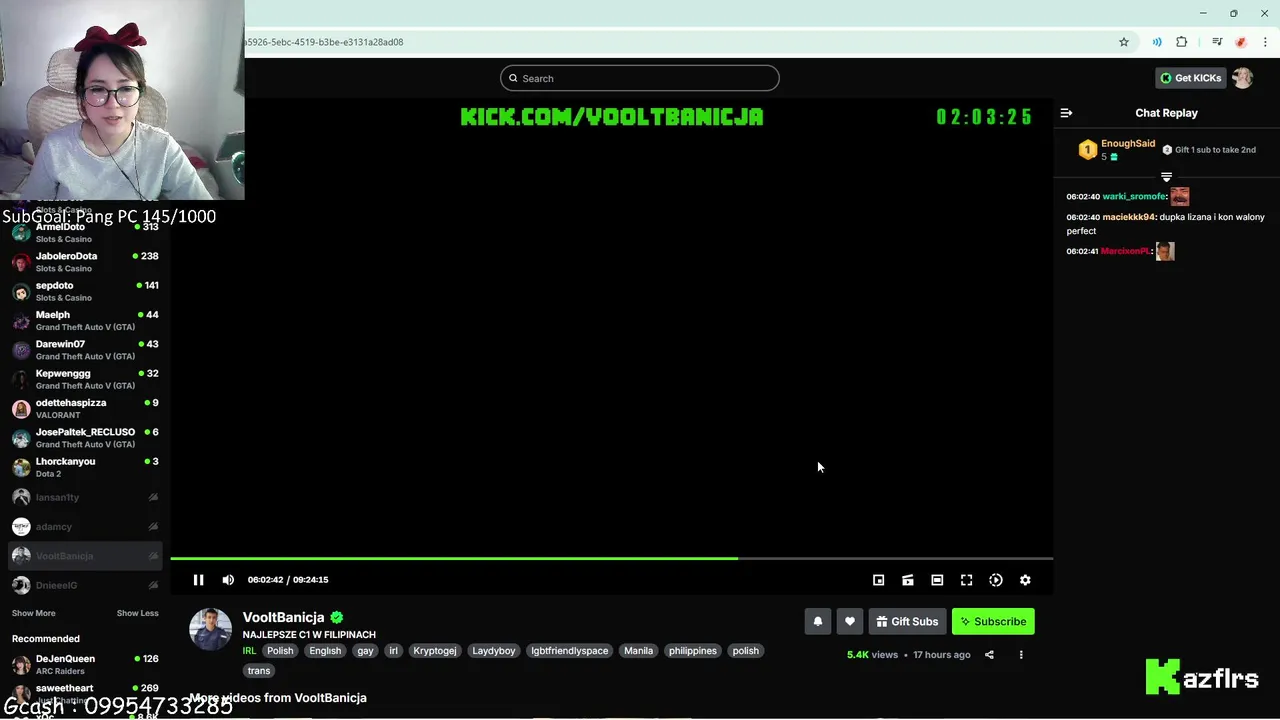This screenshot has width=1280, height=720.
Task: Open playback speed control icon
Action: tap(996, 580)
